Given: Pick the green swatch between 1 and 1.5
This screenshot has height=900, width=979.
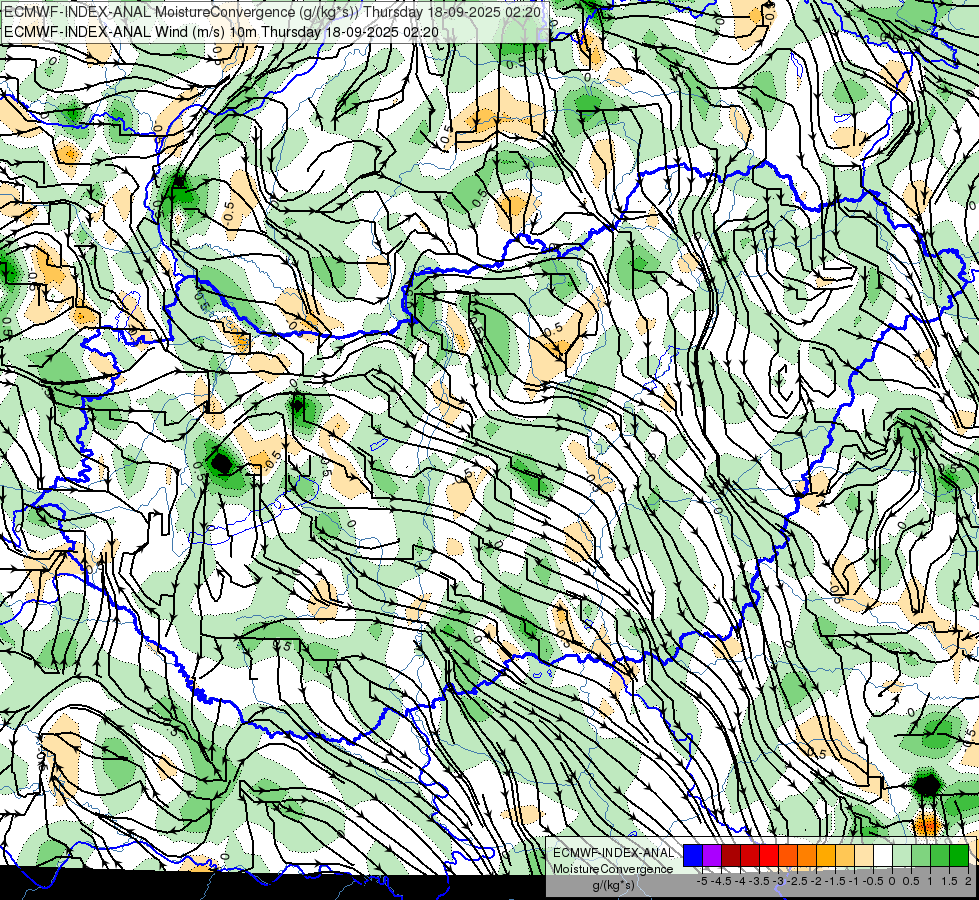Looking at the screenshot, I should coord(940,856).
